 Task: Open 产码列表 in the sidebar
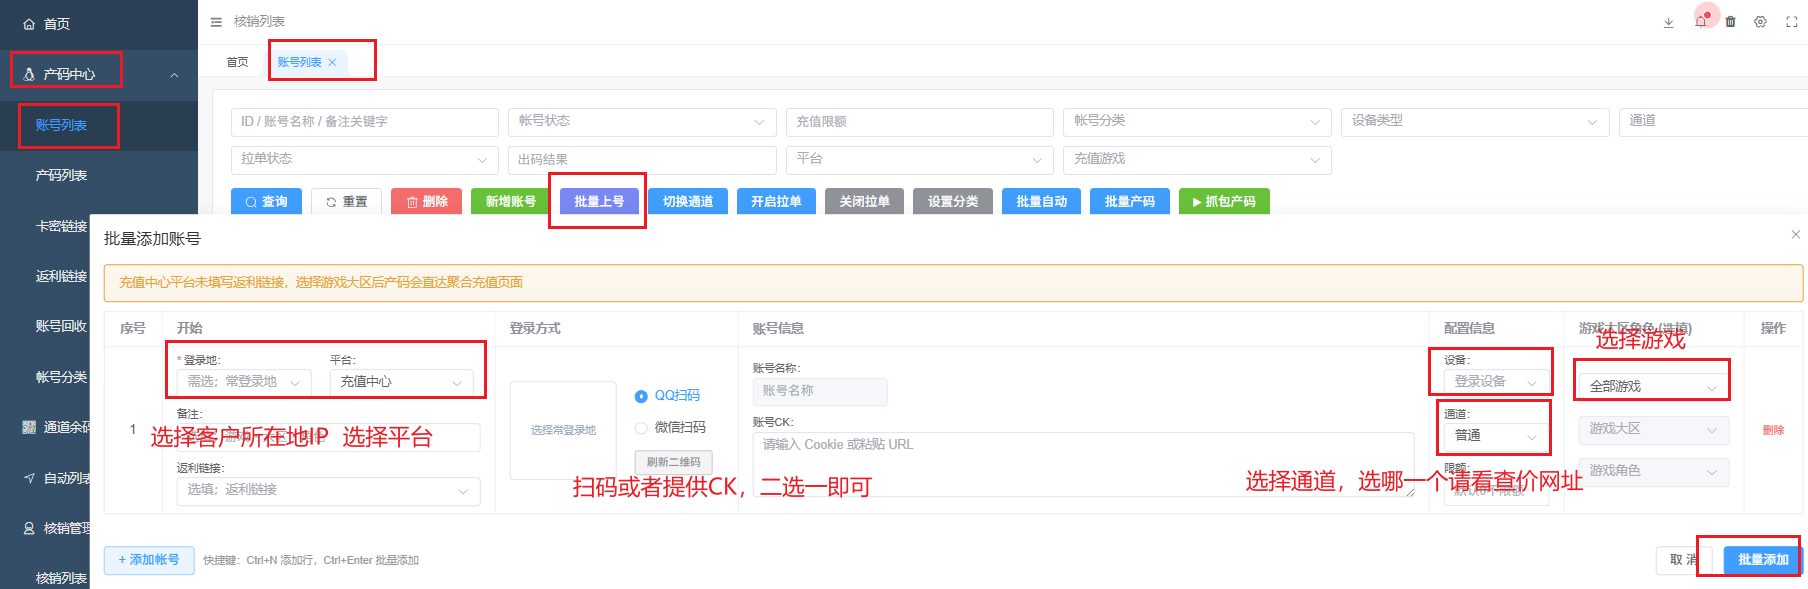[61, 175]
